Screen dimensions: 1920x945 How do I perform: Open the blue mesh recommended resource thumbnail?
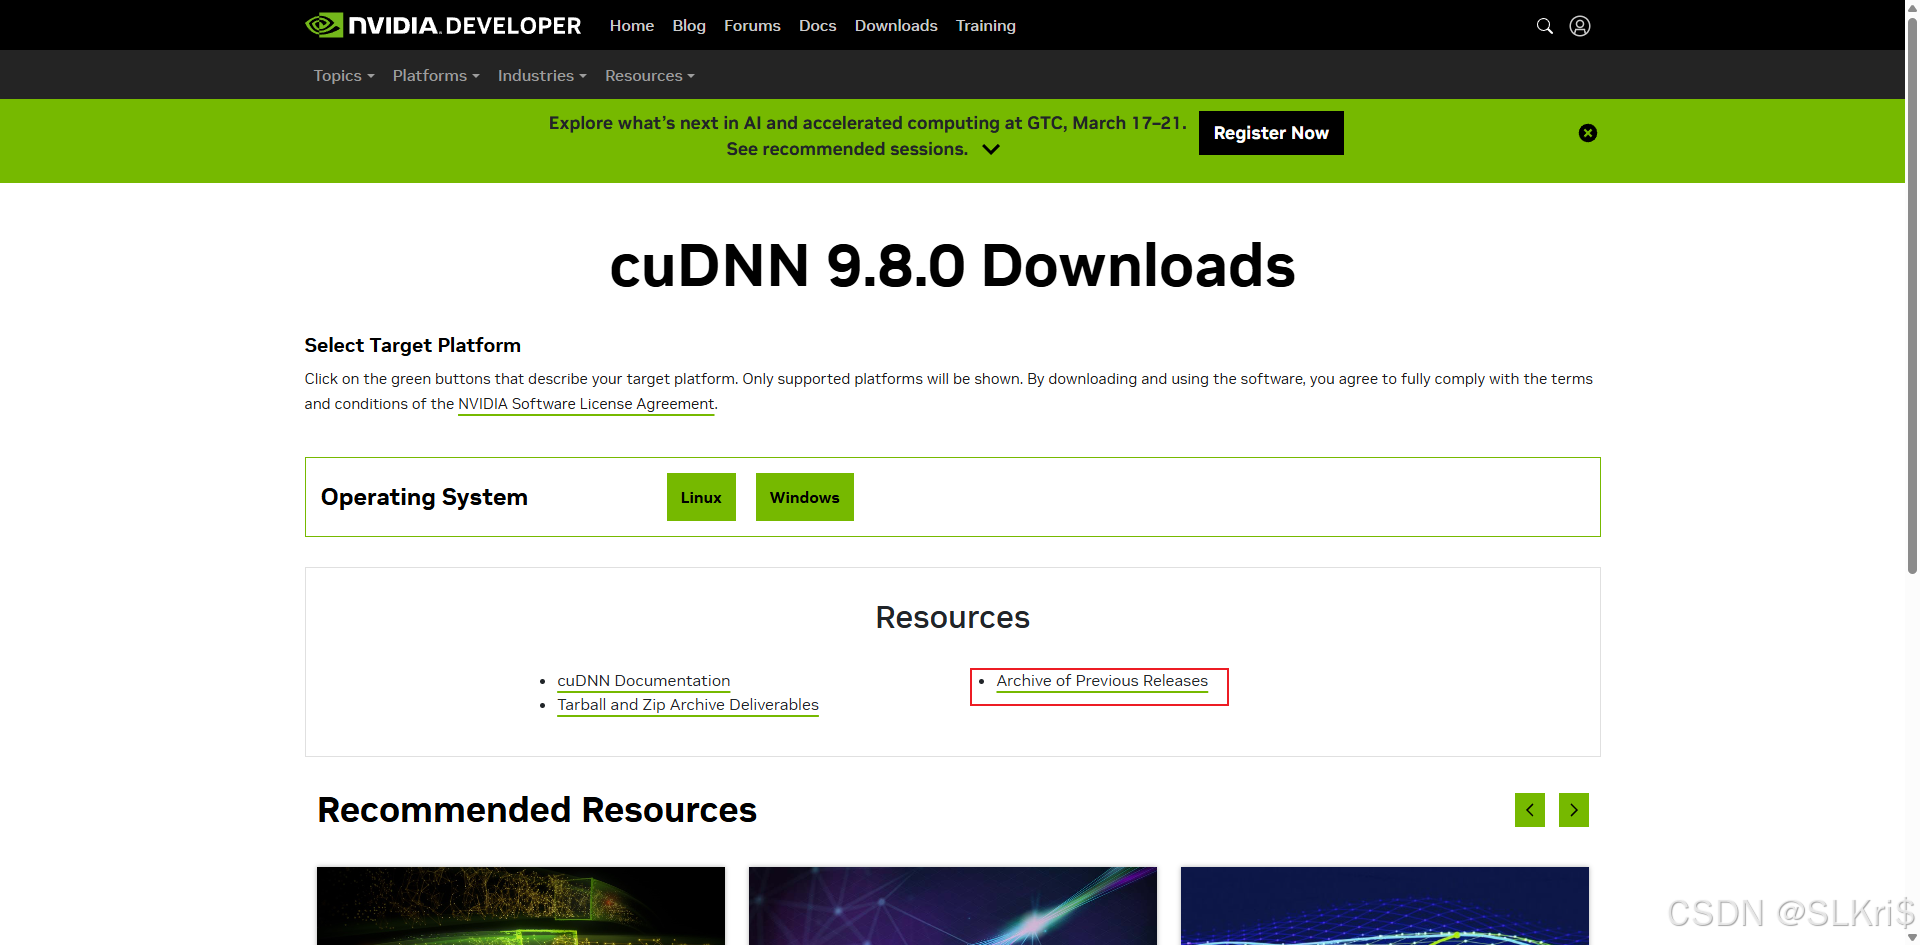(1385, 906)
